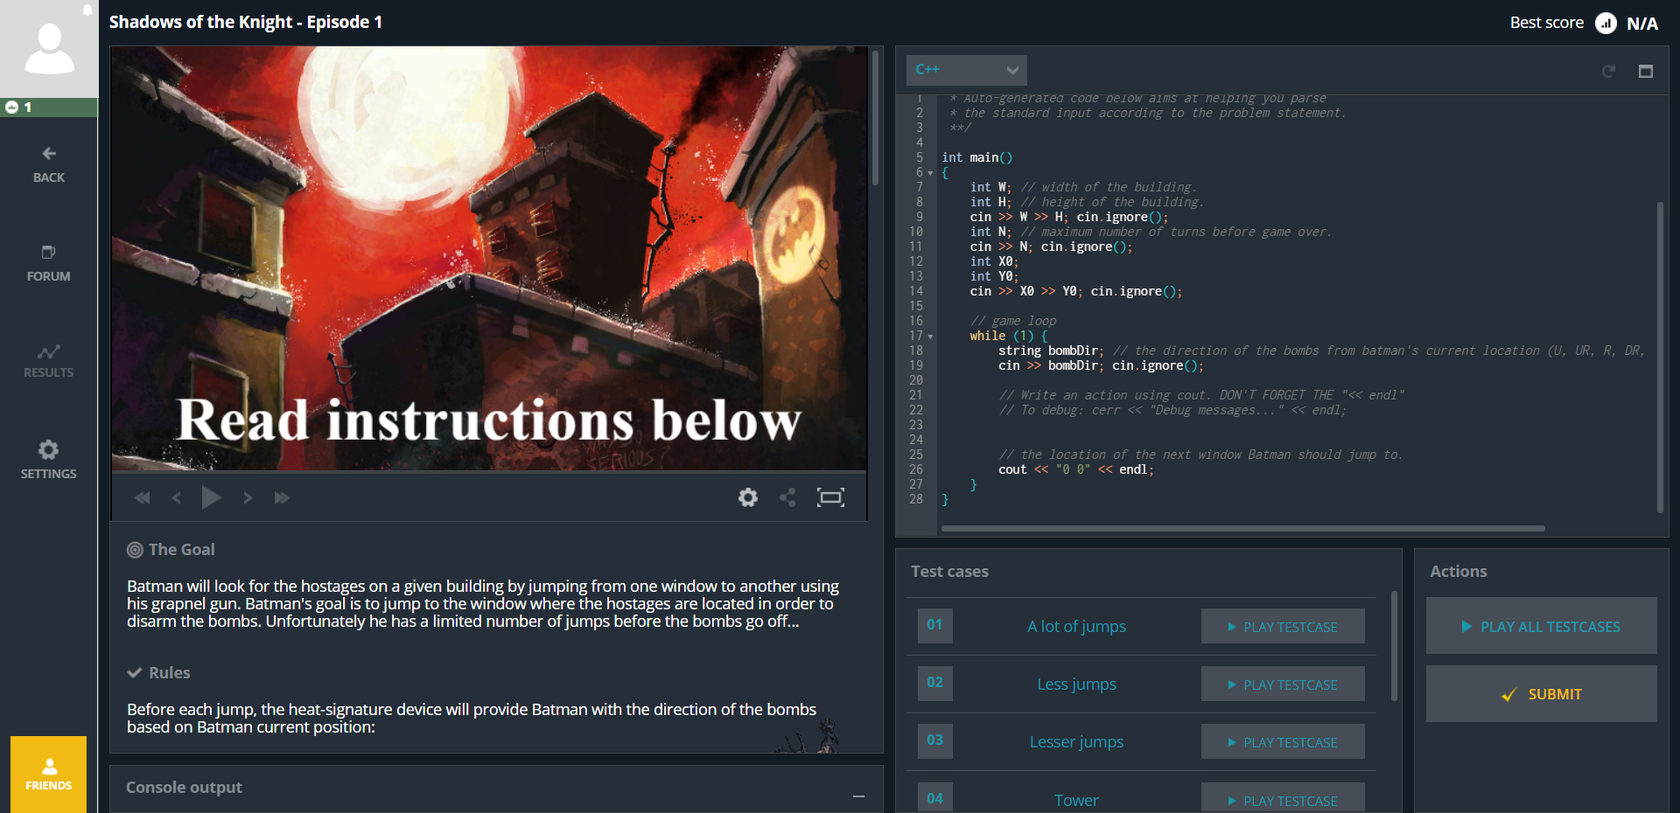Click the 'Test cases' heading
The width and height of the screenshot is (1680, 813).
[950, 571]
